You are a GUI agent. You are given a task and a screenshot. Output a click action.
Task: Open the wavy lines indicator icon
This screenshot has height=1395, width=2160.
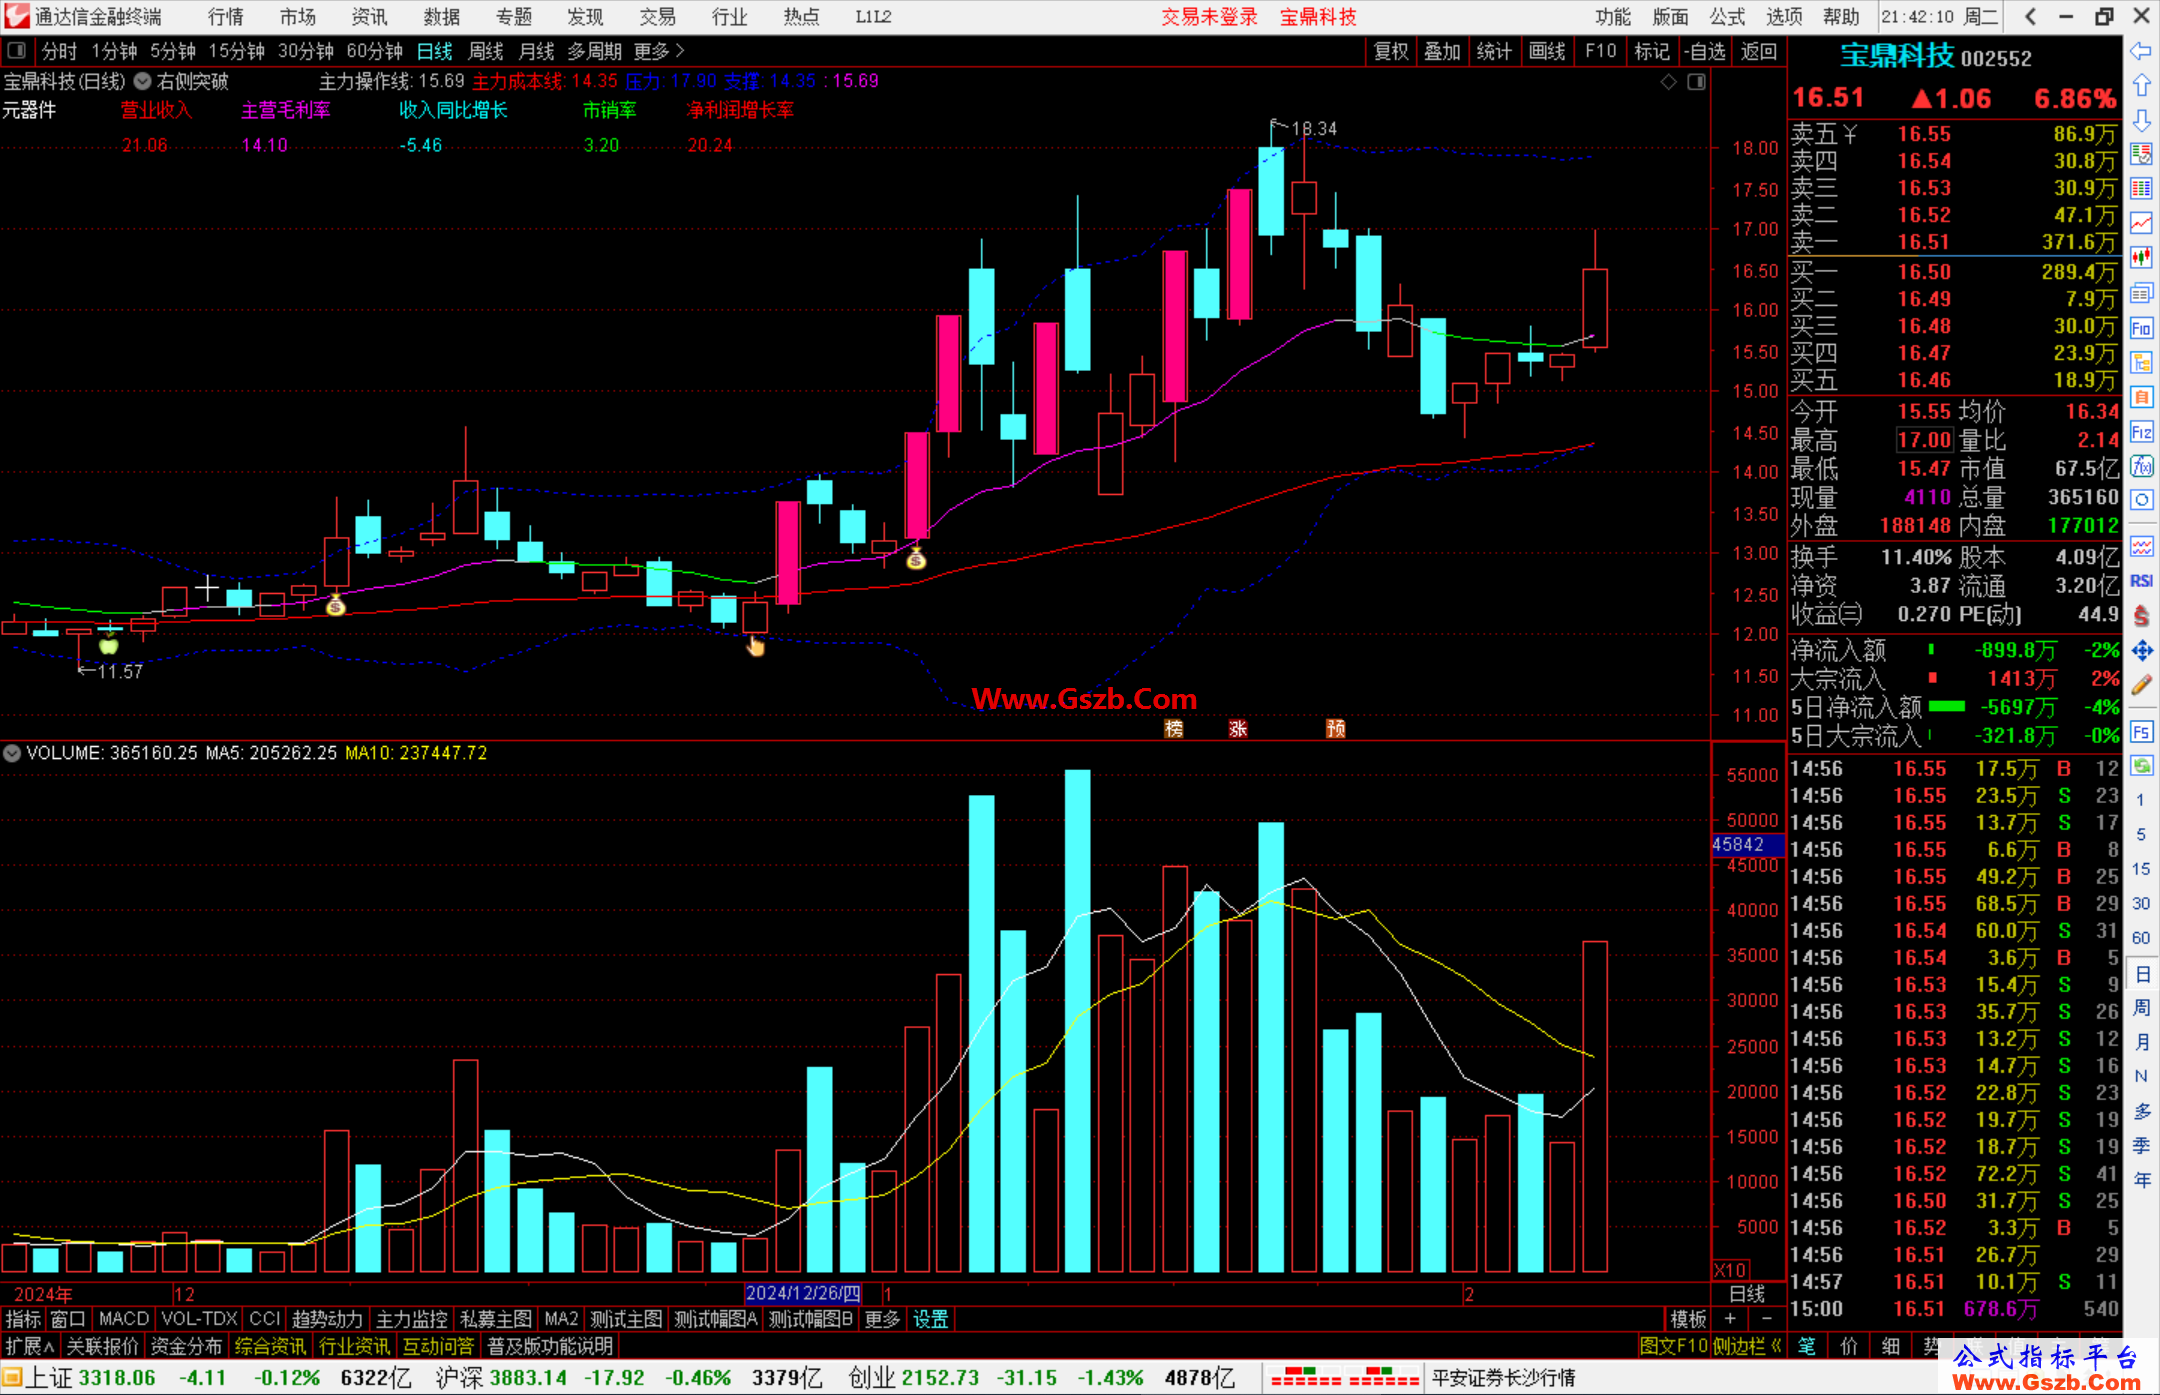click(2141, 546)
